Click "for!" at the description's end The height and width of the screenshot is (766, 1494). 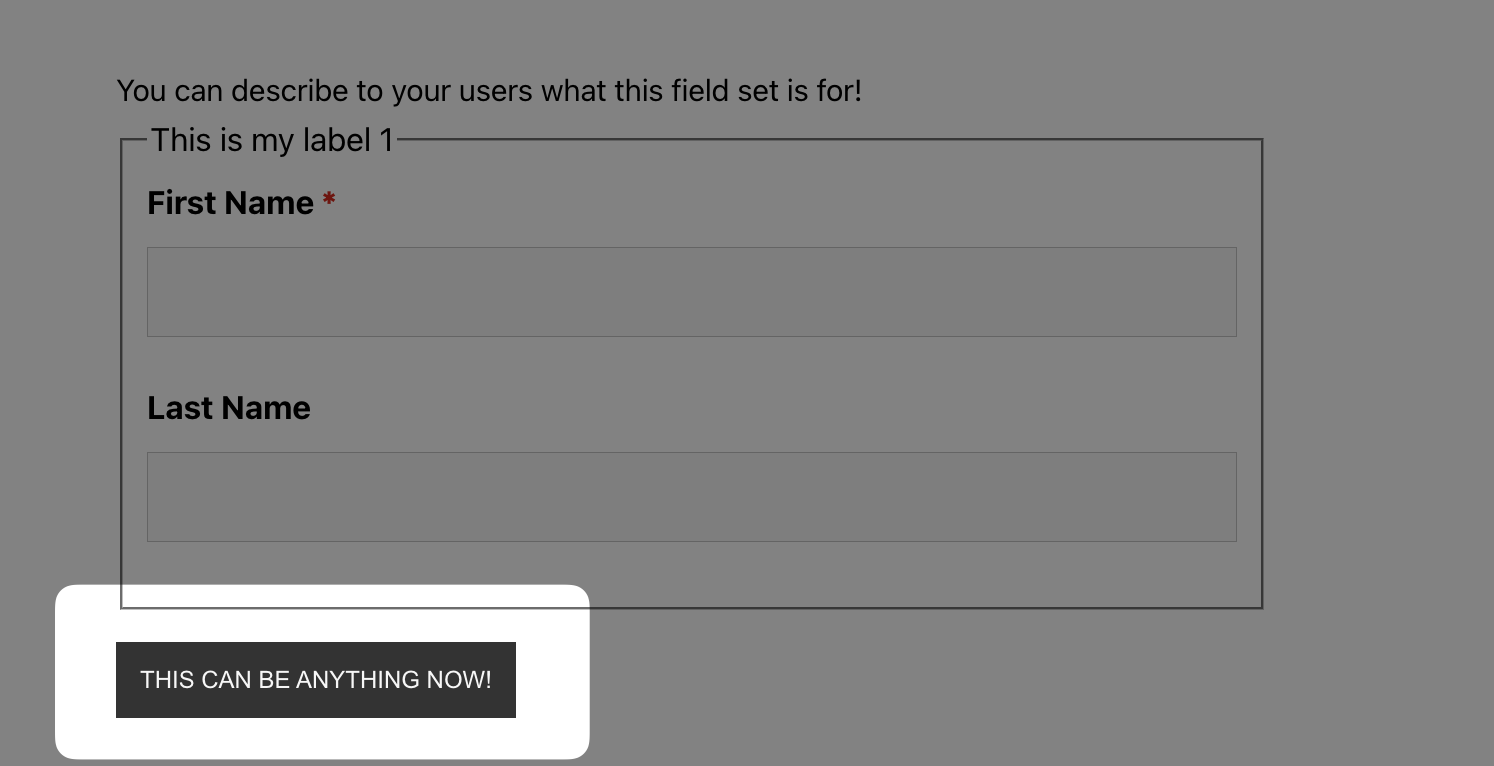point(838,91)
